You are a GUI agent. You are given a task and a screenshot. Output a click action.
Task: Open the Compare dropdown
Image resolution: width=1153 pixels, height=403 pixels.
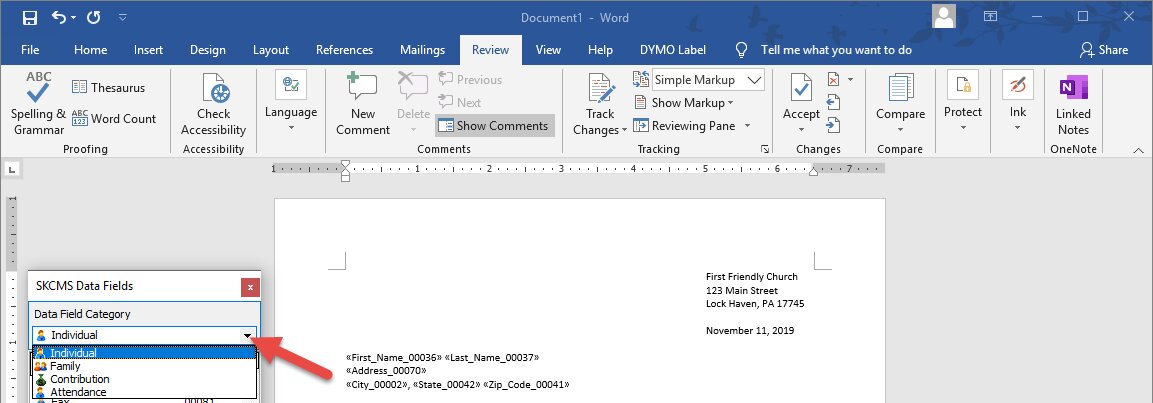pos(900,102)
